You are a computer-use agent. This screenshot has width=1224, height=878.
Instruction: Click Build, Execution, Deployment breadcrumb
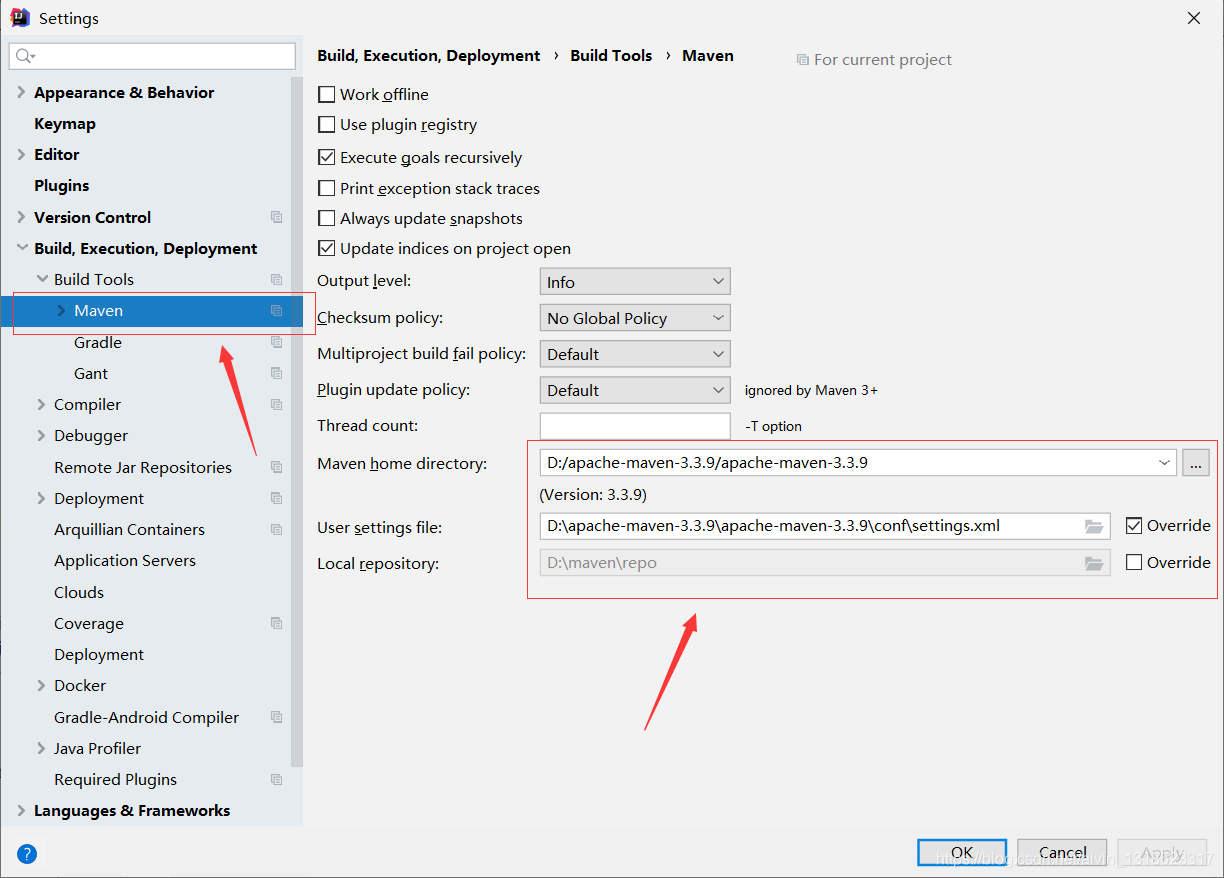pyautogui.click(x=429, y=56)
